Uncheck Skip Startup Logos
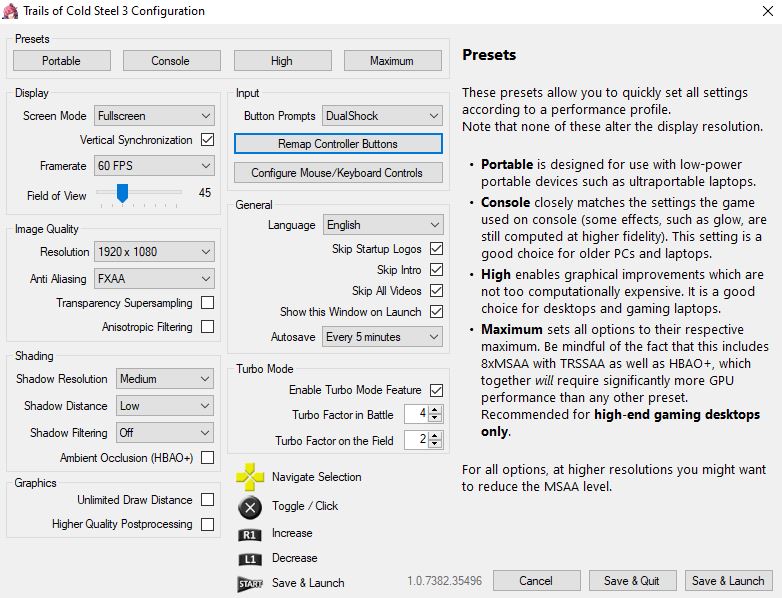The width and height of the screenshot is (782, 598). 436,248
